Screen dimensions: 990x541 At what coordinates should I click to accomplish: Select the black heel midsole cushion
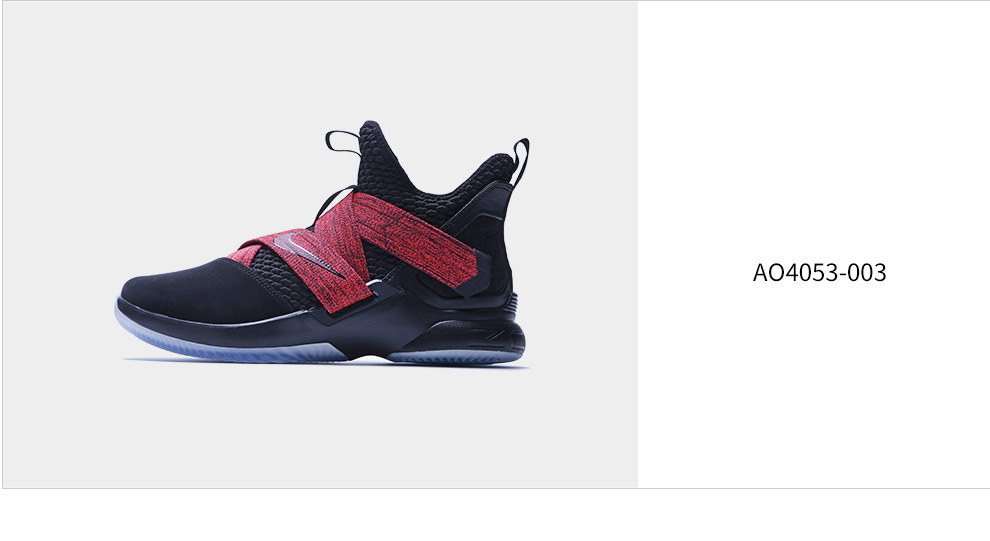click(467, 333)
